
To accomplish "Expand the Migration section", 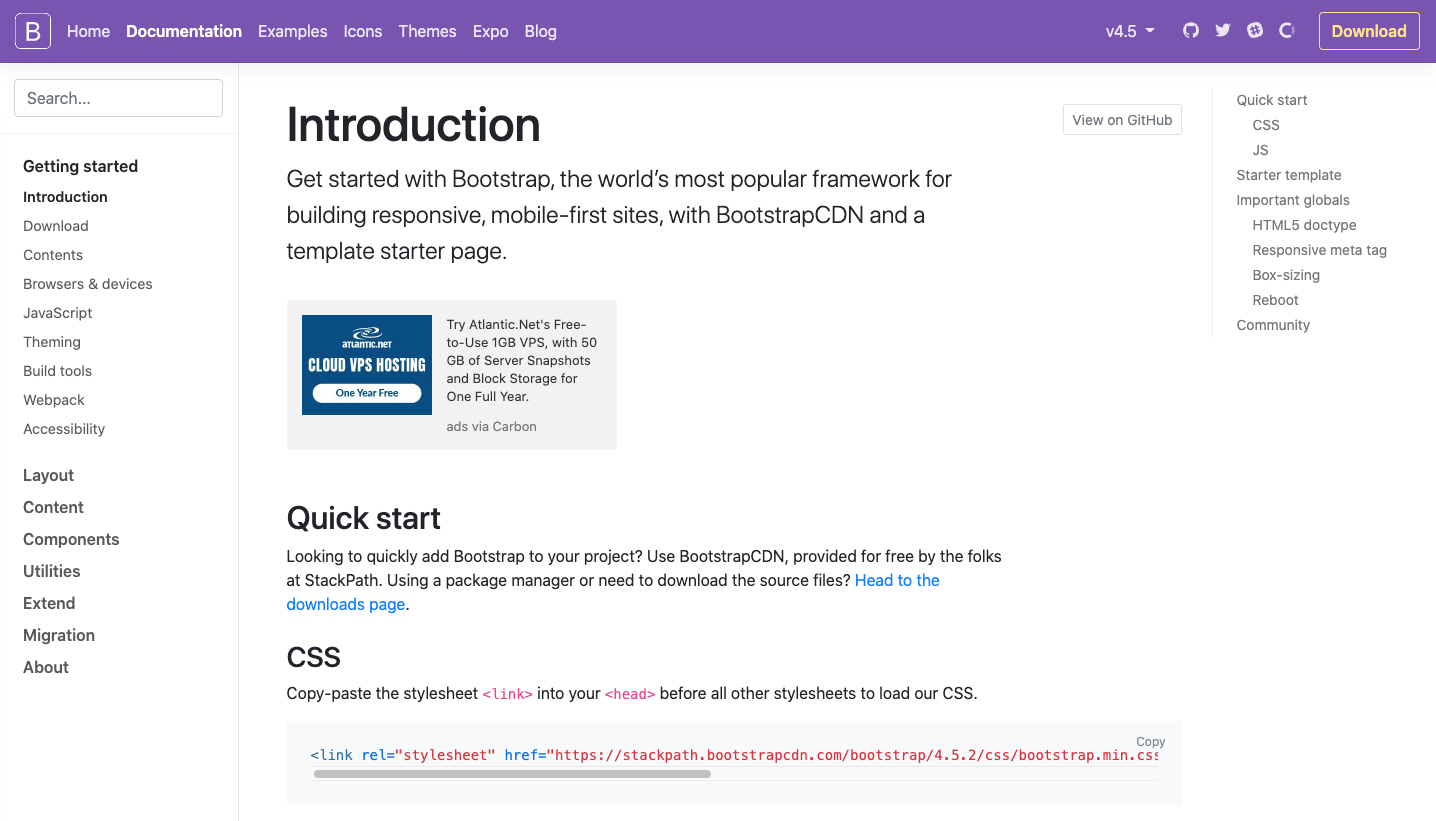I will click(59, 635).
